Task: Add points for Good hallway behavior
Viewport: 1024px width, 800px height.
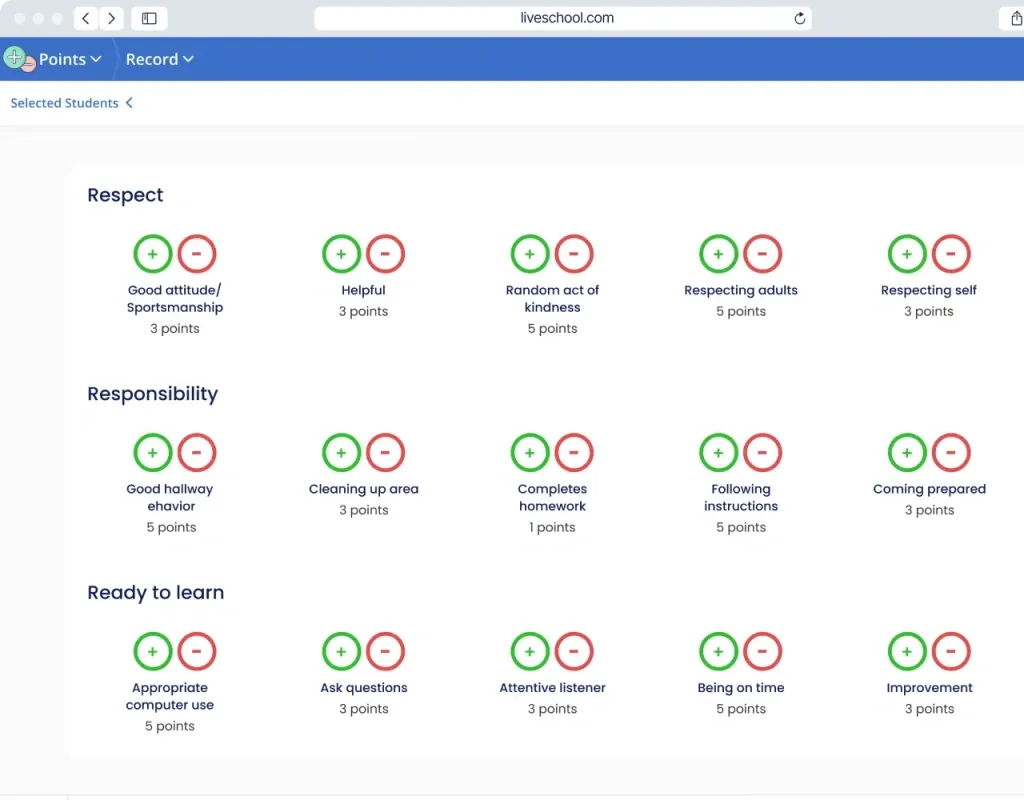Action: coord(153,453)
